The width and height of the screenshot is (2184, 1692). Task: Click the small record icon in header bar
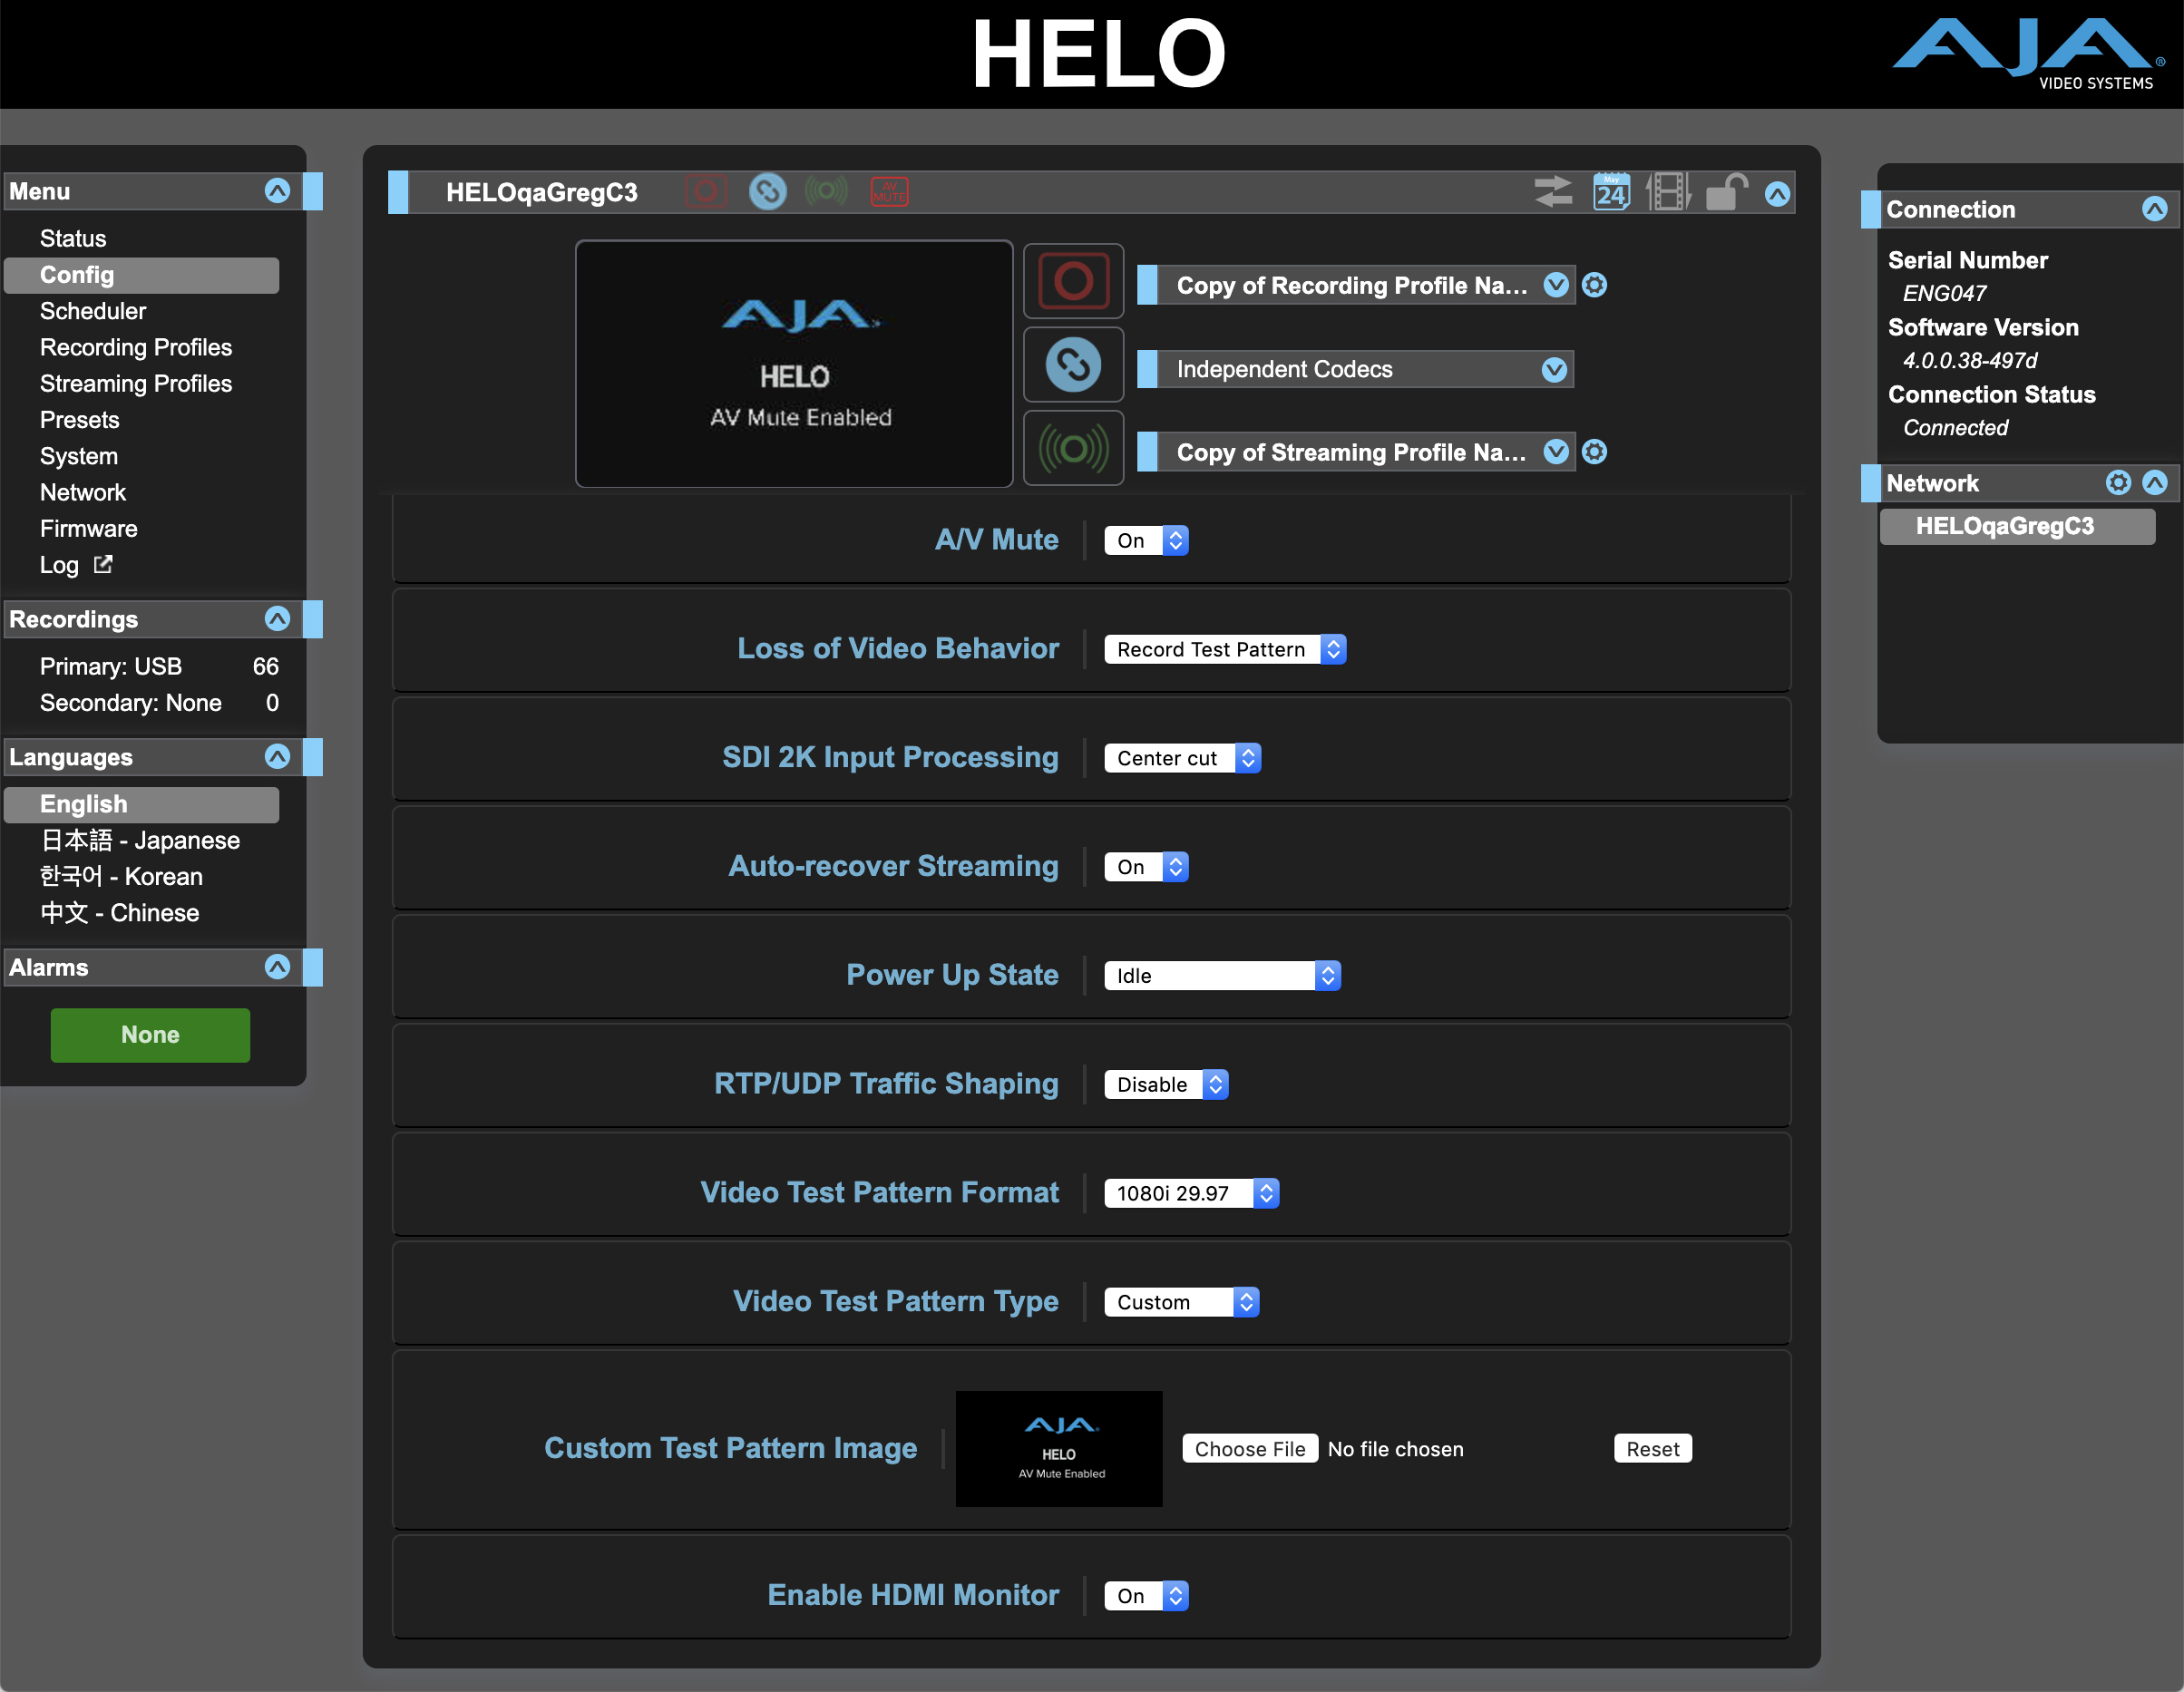coord(706,191)
